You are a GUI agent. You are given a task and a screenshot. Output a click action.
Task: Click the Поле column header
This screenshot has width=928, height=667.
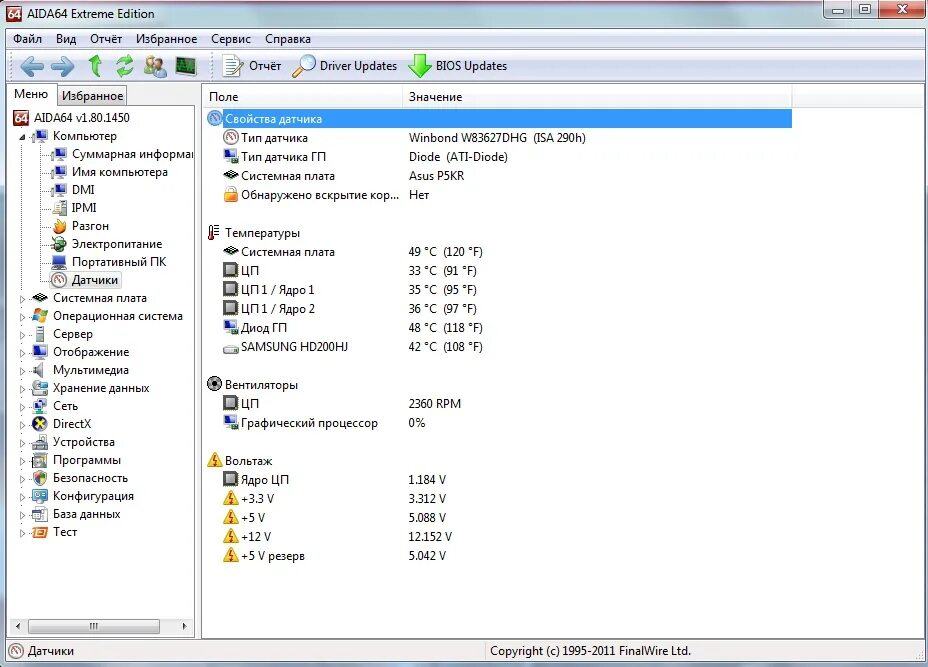[302, 96]
